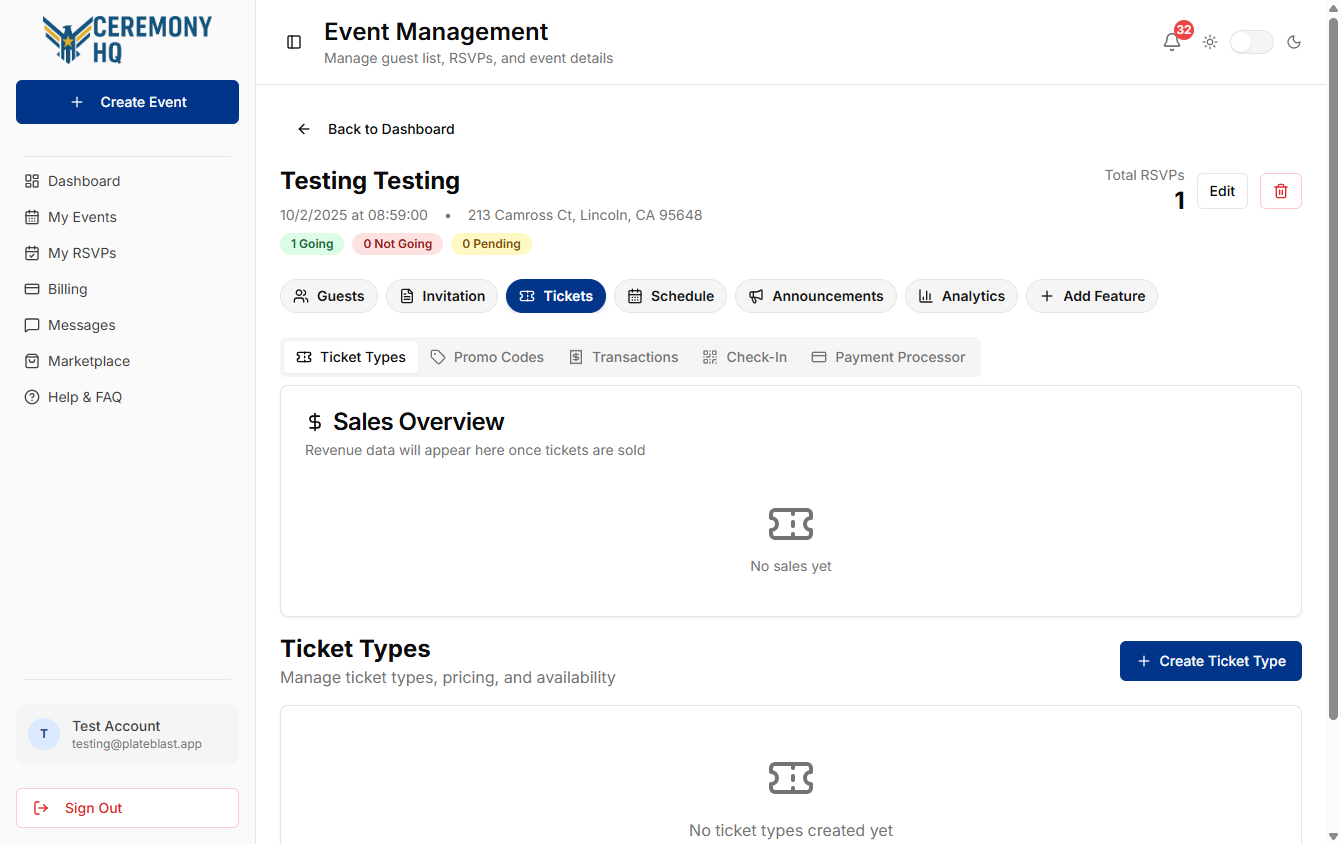
Task: Select the Schedule tab
Action: coord(671,296)
